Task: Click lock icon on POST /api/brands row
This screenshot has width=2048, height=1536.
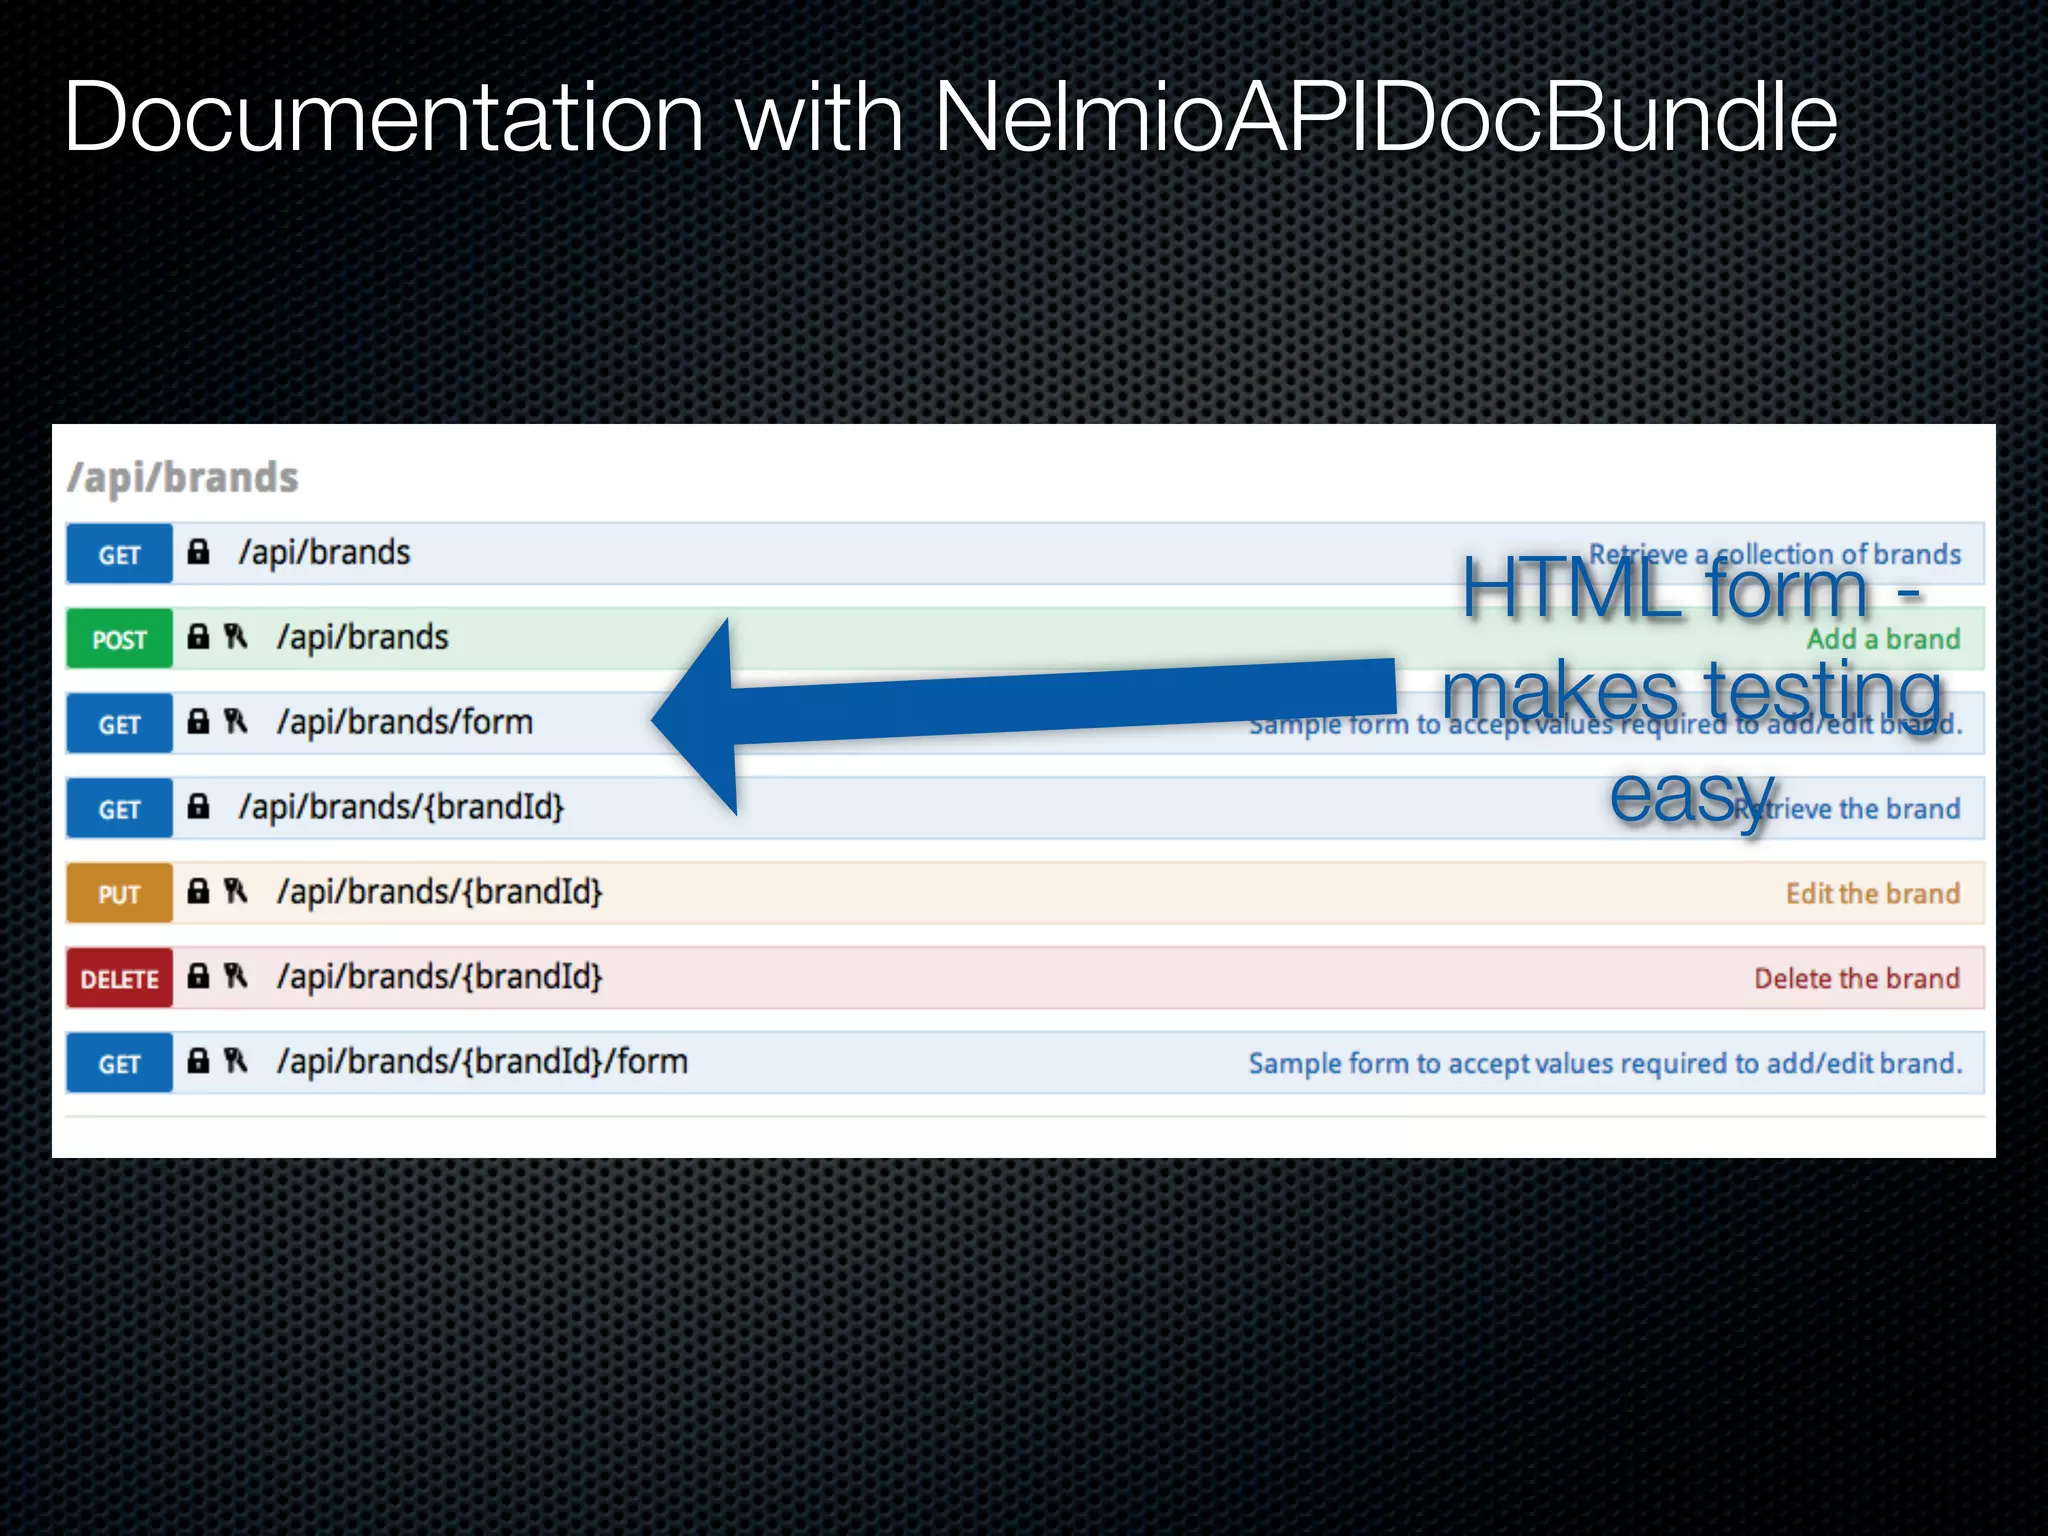Action: (199, 636)
